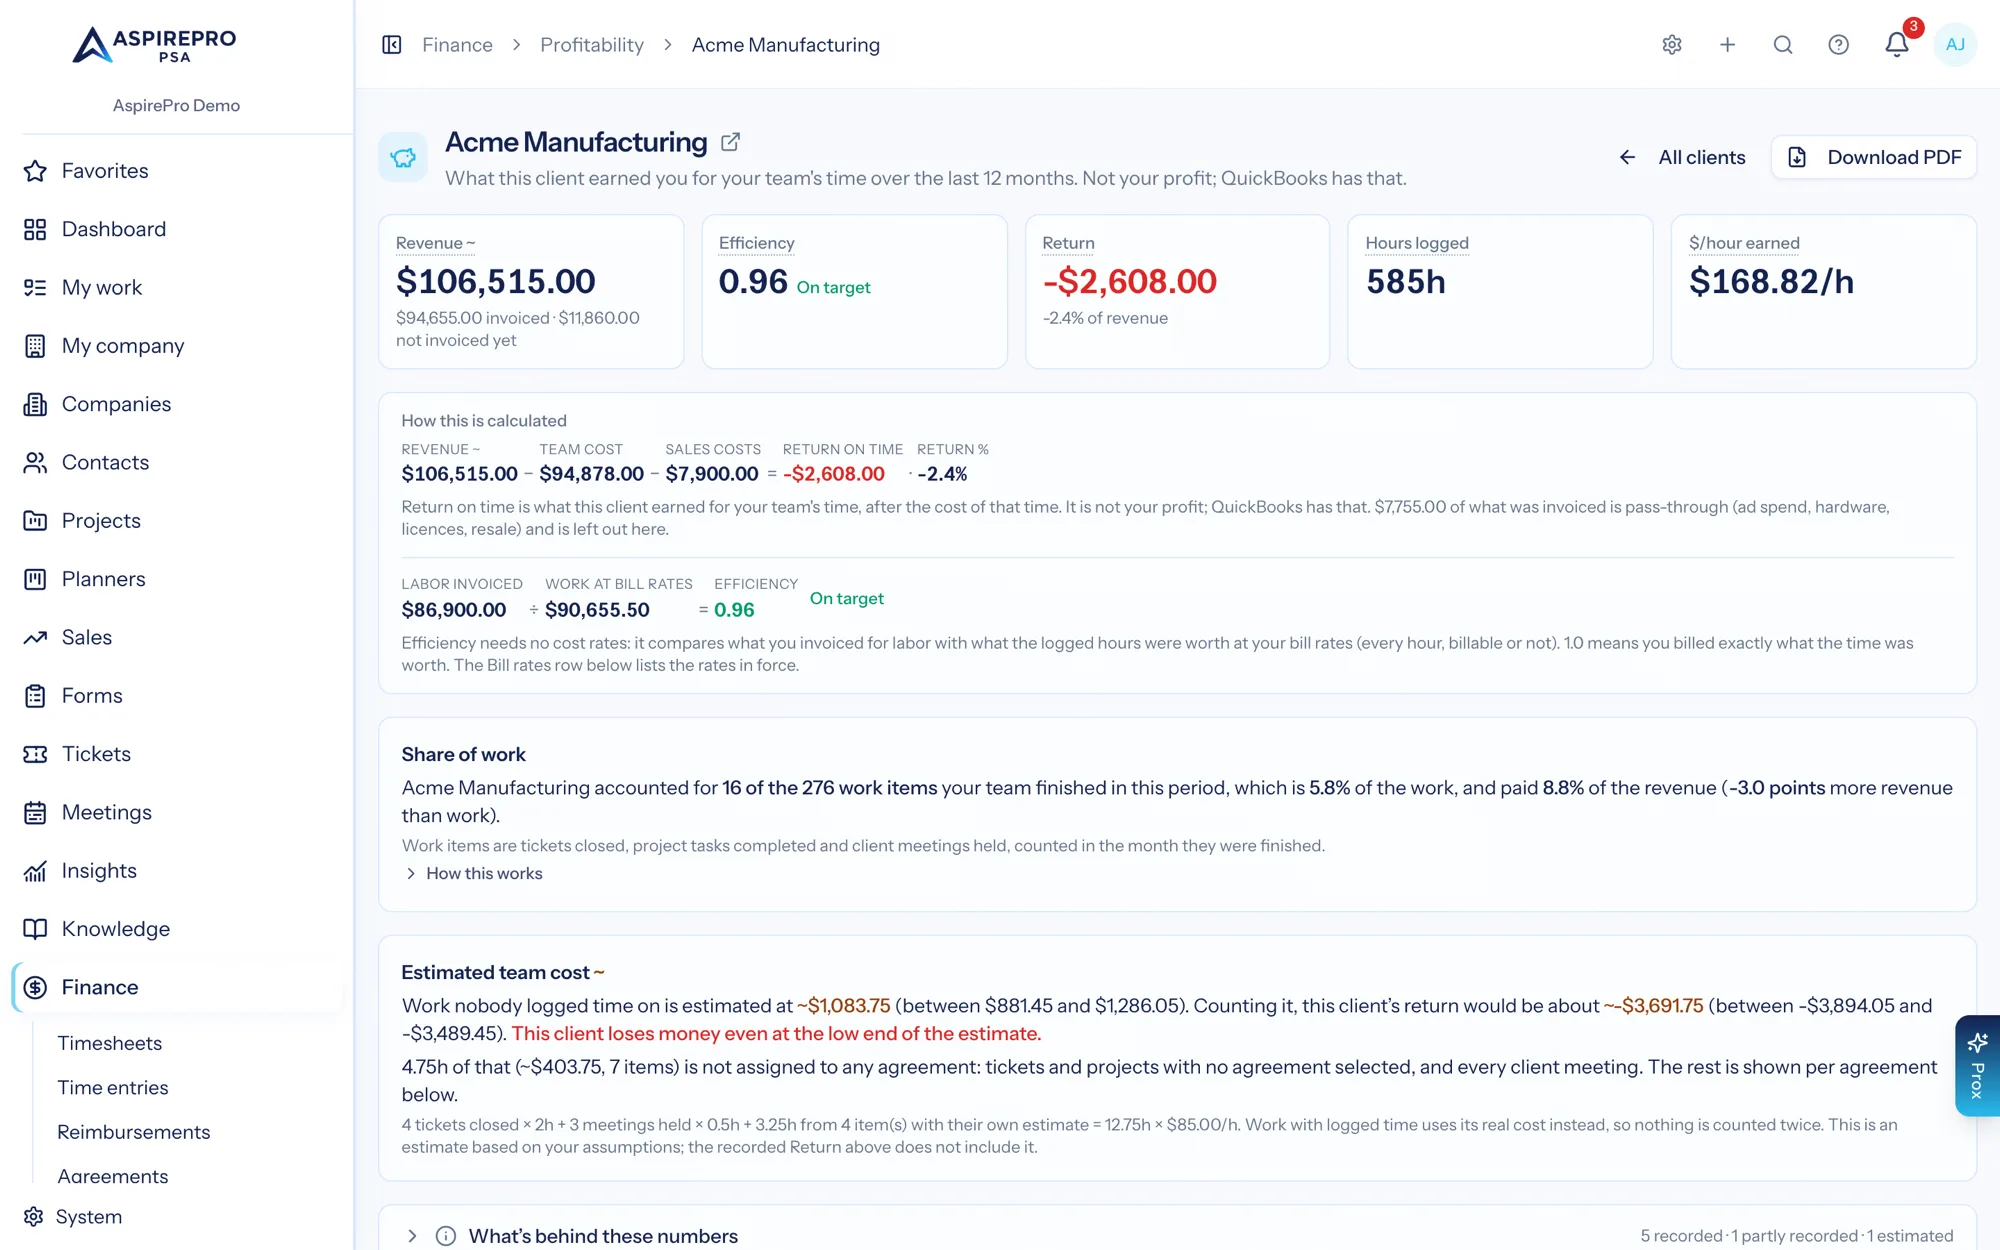Open the help question mark icon
Screen dimensions: 2000x1250
[1838, 45]
